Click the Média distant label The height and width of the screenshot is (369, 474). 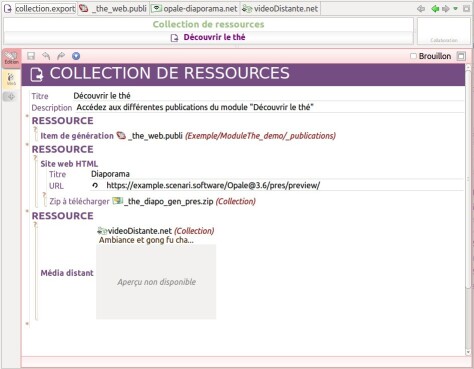click(x=67, y=273)
